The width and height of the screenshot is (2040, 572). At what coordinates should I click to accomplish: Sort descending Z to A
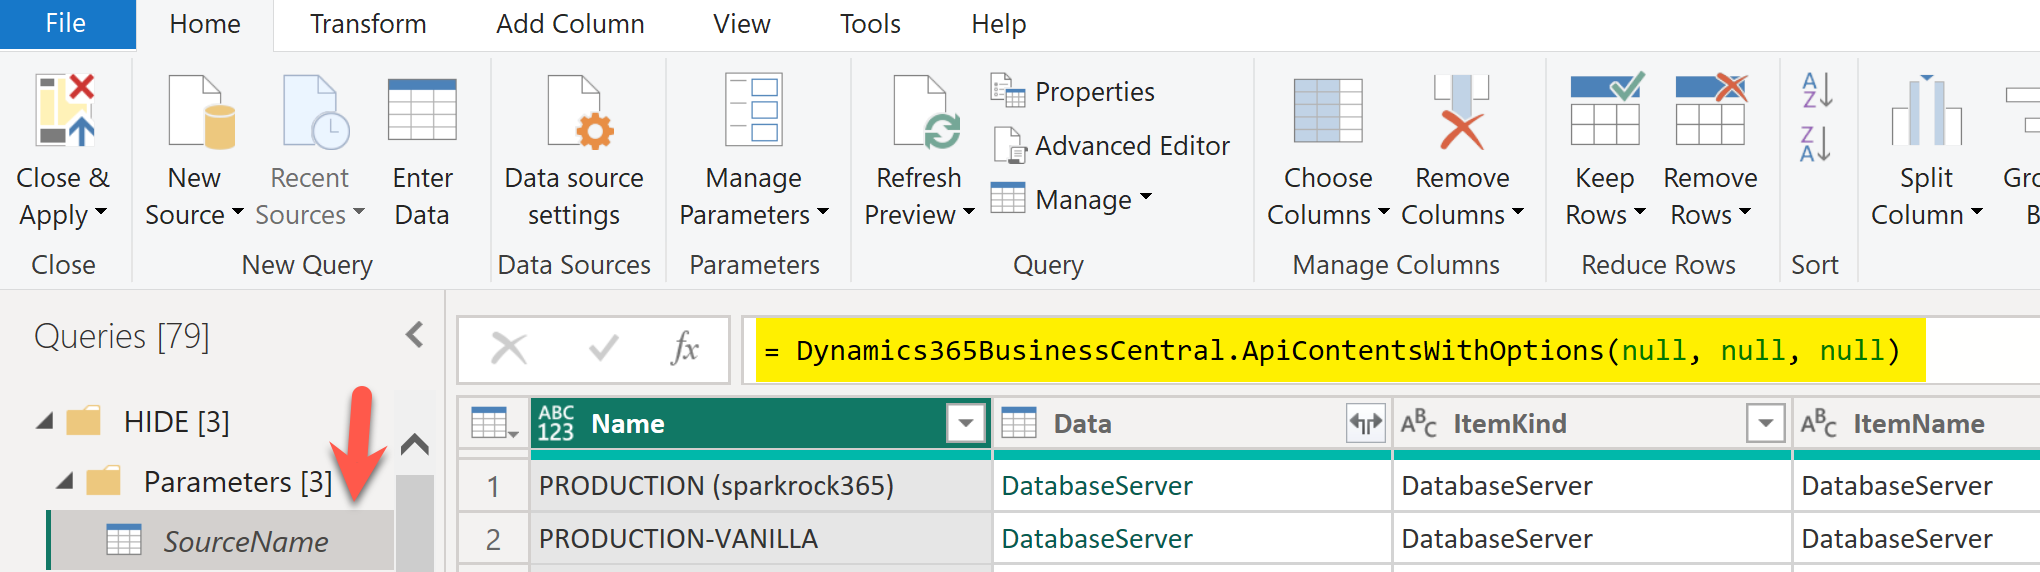tap(1816, 144)
